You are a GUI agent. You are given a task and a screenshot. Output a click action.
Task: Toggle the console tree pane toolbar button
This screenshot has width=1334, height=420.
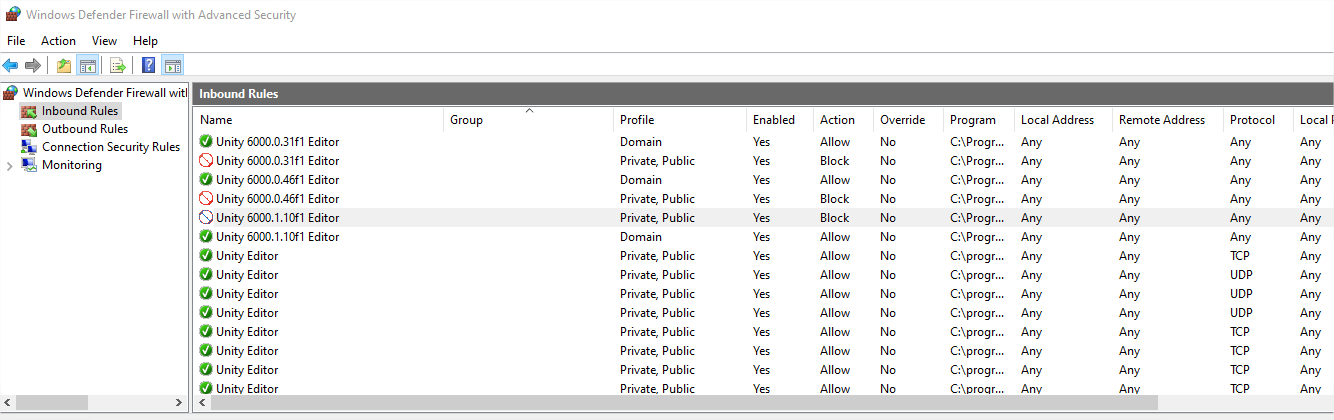point(88,66)
